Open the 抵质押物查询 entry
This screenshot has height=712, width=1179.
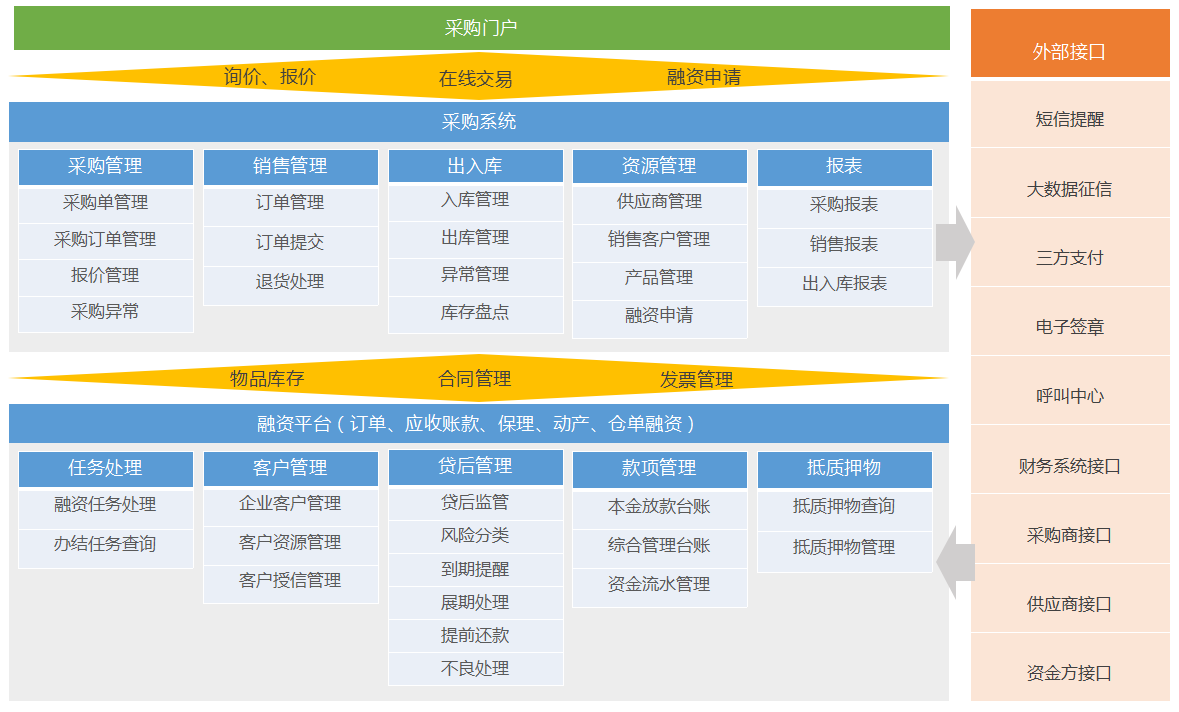pos(844,507)
